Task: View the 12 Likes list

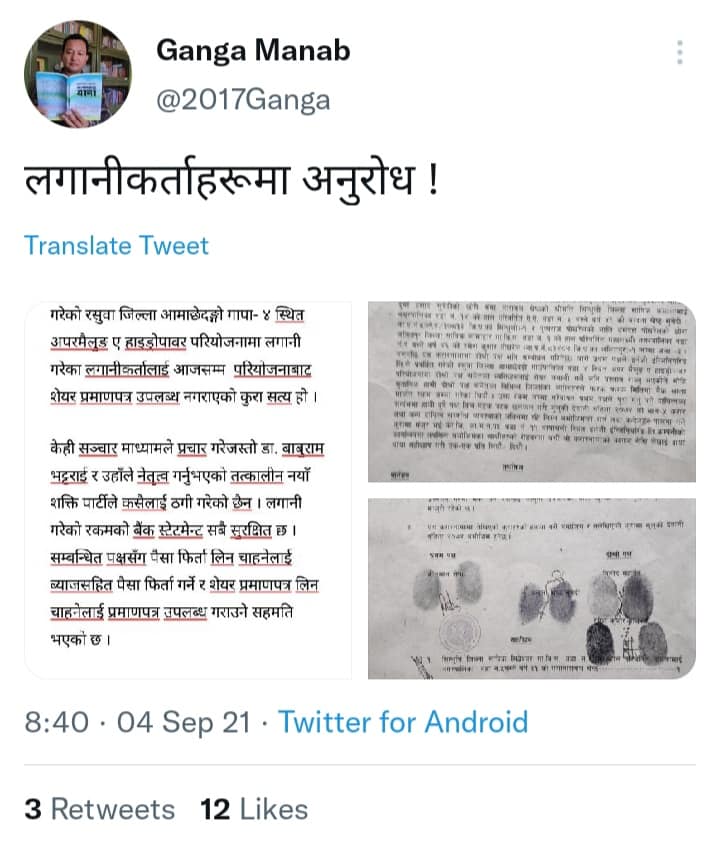Action: pyautogui.click(x=254, y=809)
